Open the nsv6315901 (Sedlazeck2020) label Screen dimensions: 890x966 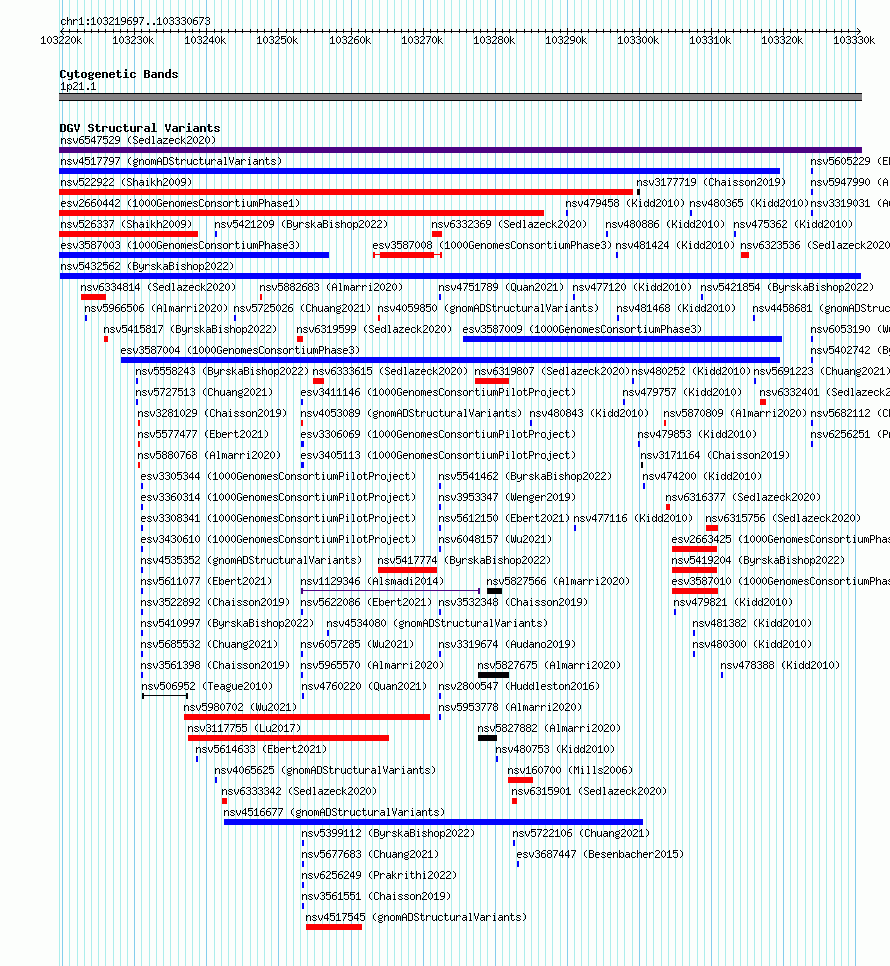coord(589,790)
